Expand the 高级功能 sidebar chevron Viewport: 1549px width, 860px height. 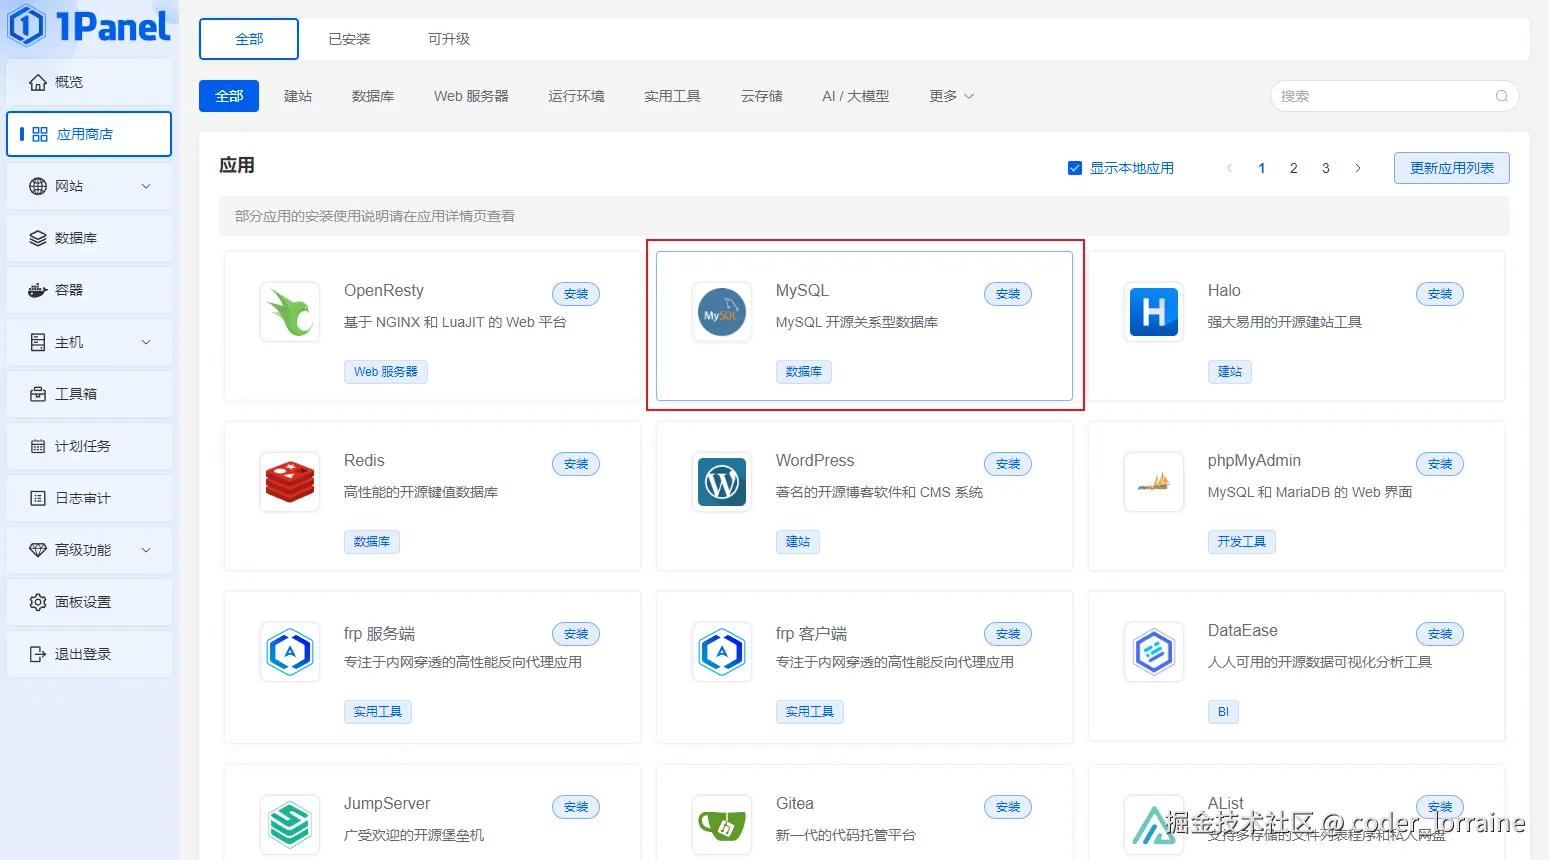point(146,550)
